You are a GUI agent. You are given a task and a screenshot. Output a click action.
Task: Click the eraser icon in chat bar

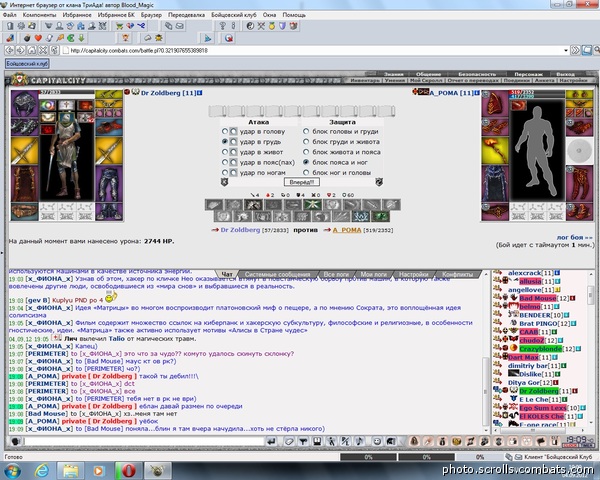(289, 441)
